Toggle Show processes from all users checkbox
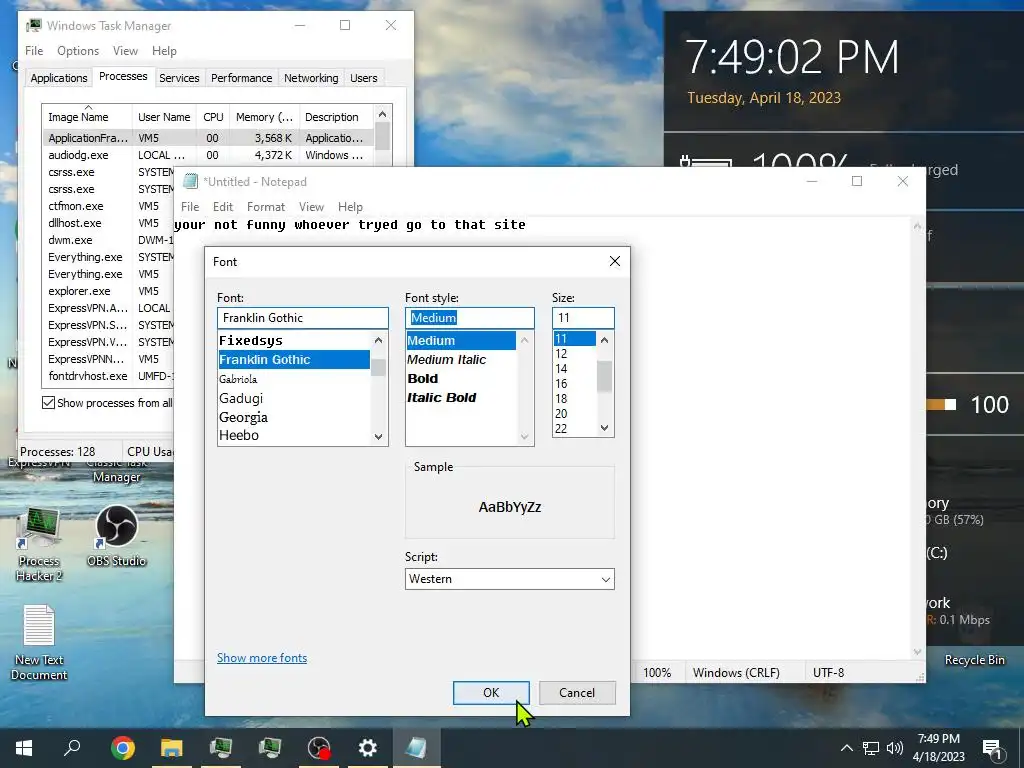 pos(48,403)
